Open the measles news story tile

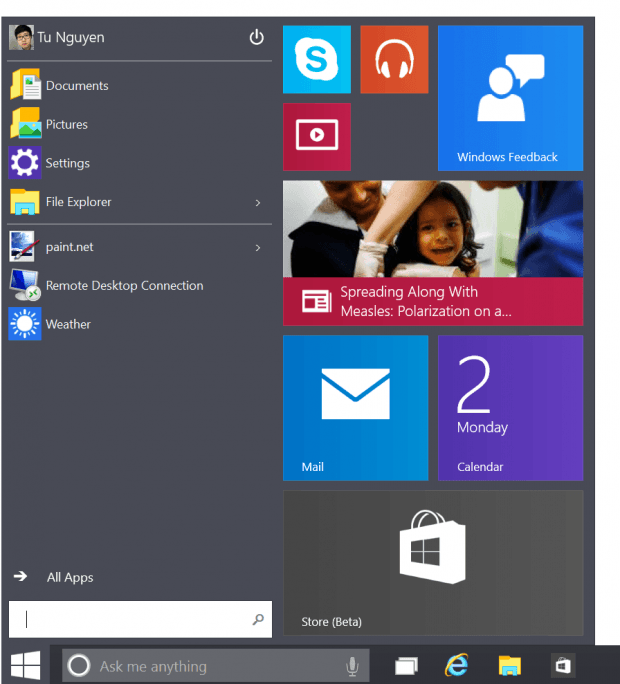click(x=433, y=253)
